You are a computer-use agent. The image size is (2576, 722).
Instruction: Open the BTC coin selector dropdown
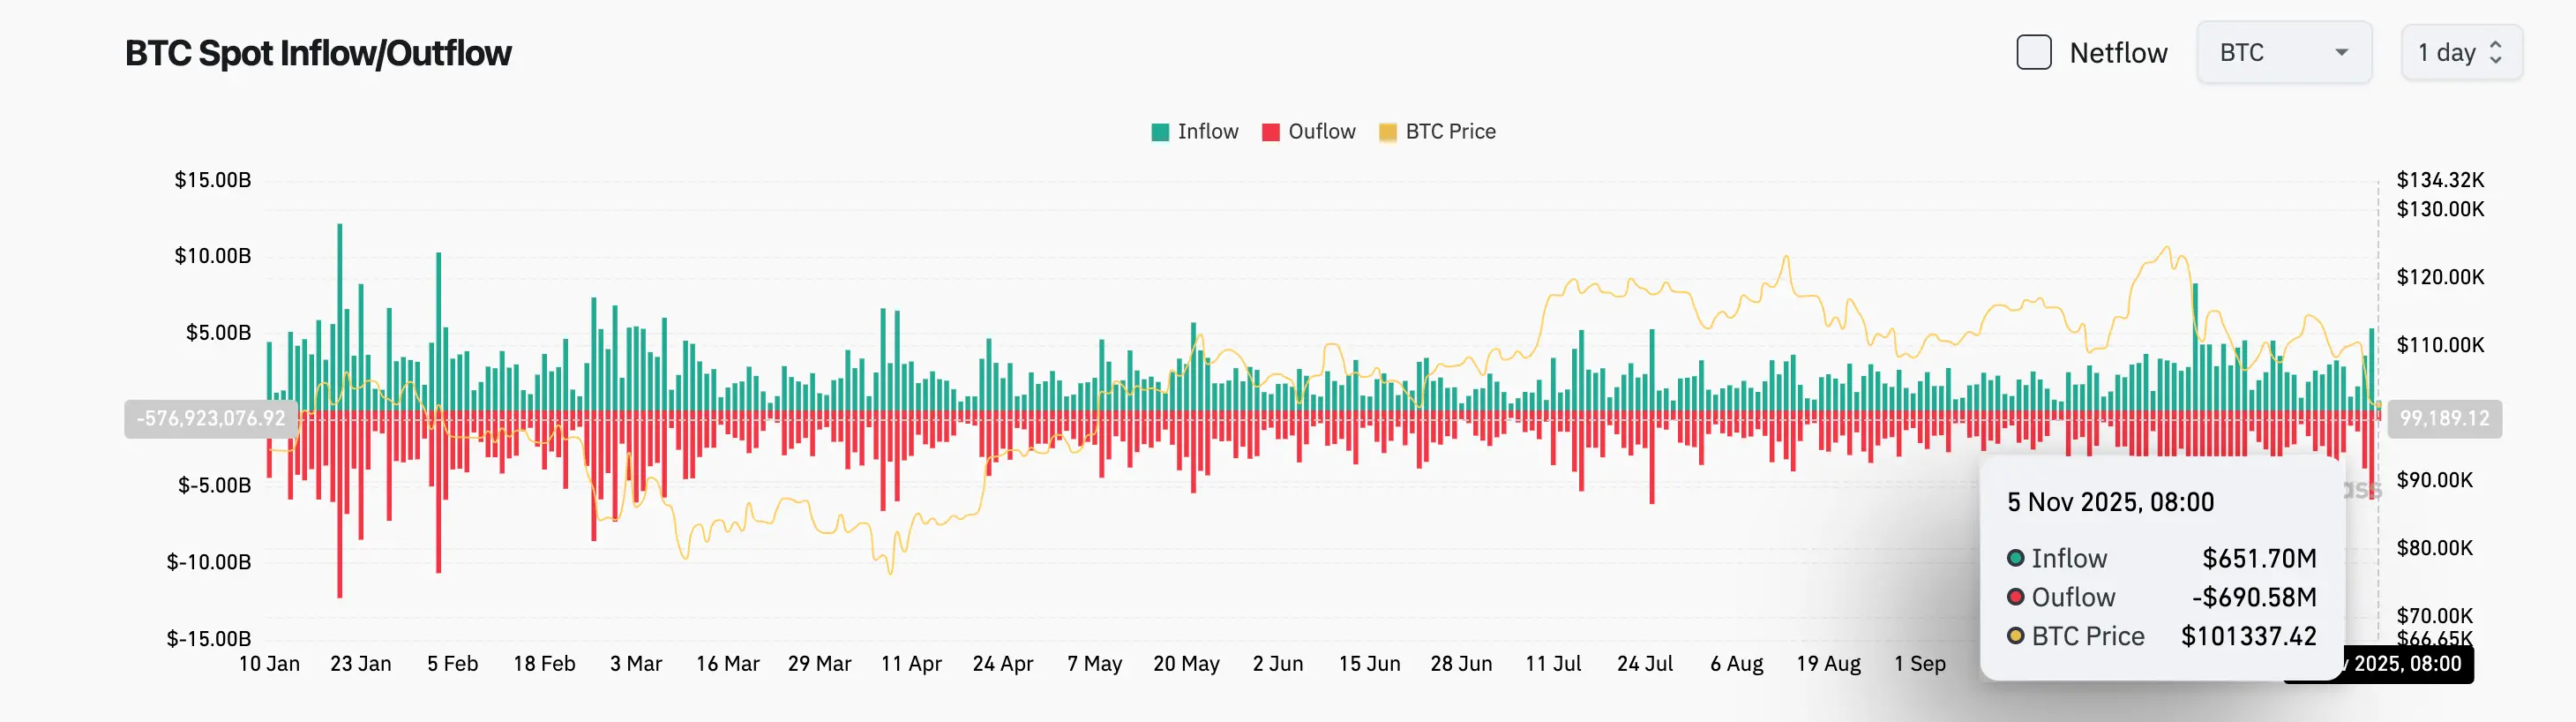(x=2284, y=52)
